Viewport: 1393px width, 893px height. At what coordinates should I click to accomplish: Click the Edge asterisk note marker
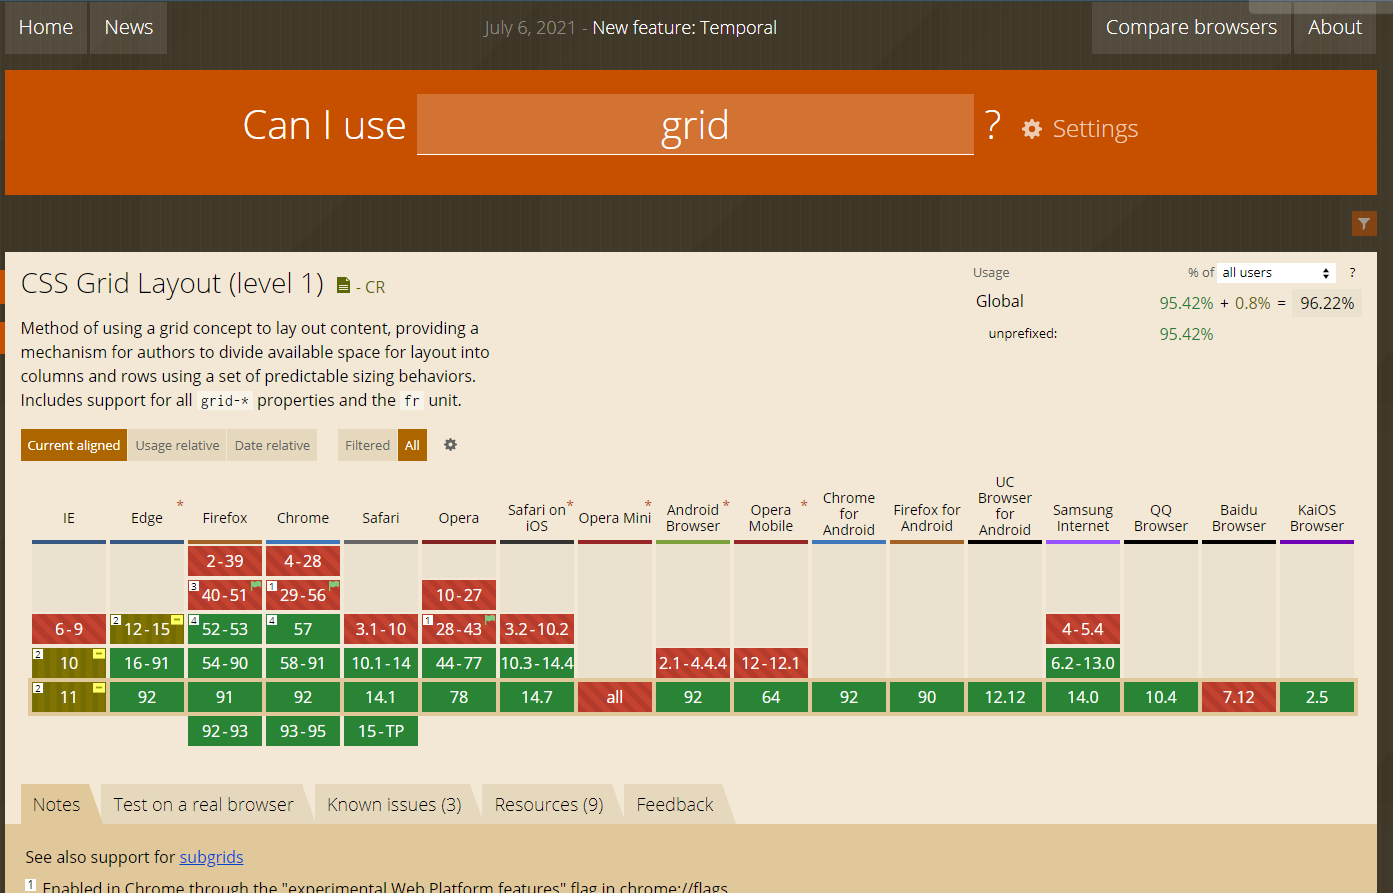click(180, 505)
